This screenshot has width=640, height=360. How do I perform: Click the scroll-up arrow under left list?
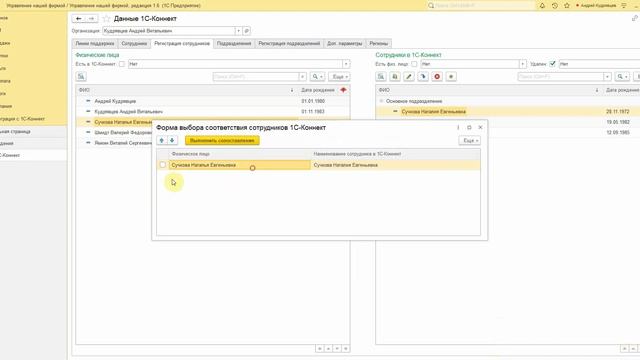328,349
